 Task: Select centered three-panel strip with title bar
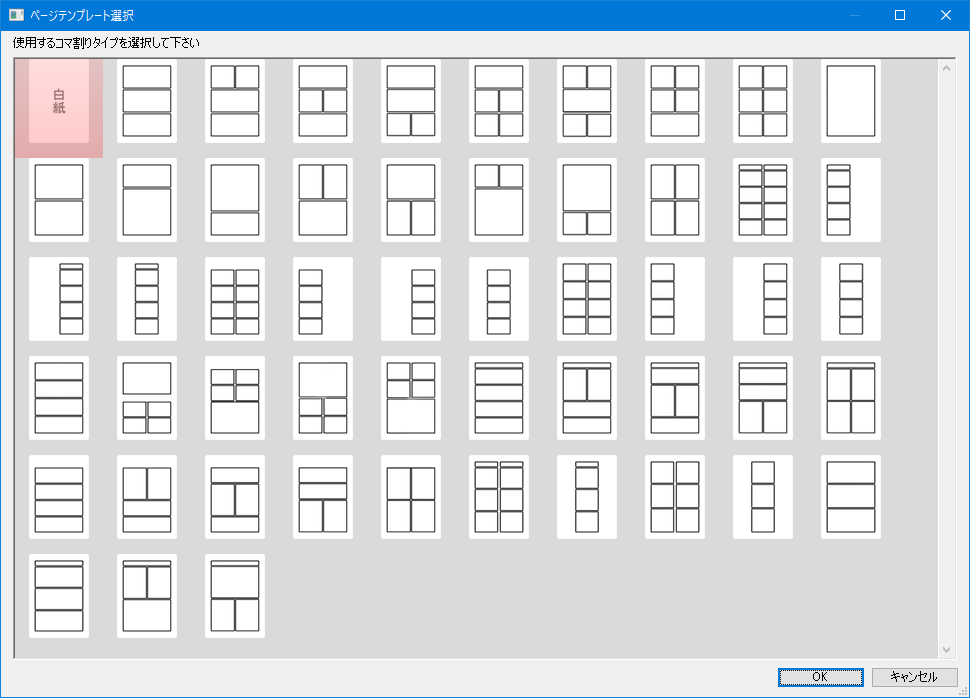click(587, 497)
